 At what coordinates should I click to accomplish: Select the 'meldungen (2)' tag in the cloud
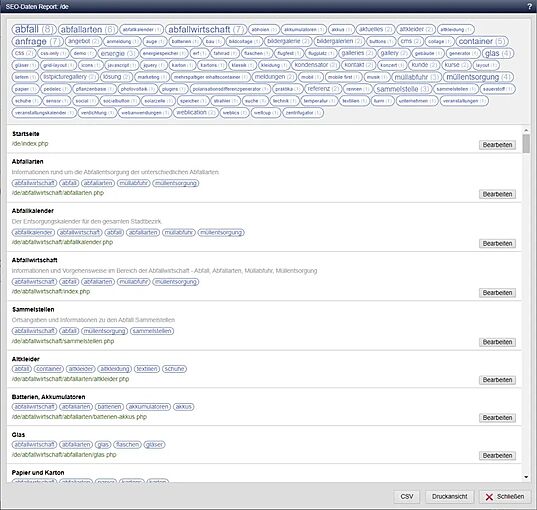pos(274,77)
